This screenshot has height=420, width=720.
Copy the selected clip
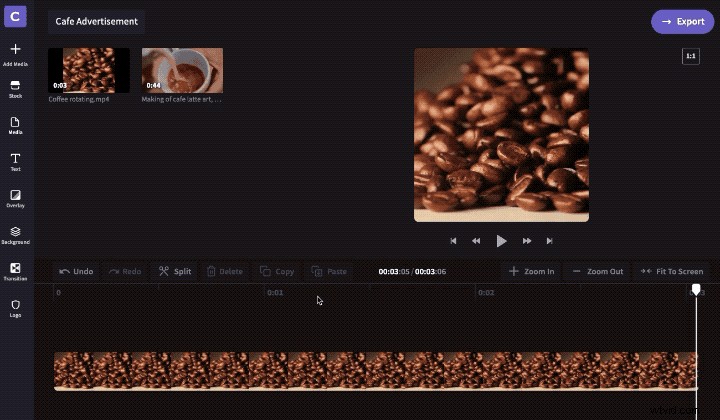tap(277, 271)
